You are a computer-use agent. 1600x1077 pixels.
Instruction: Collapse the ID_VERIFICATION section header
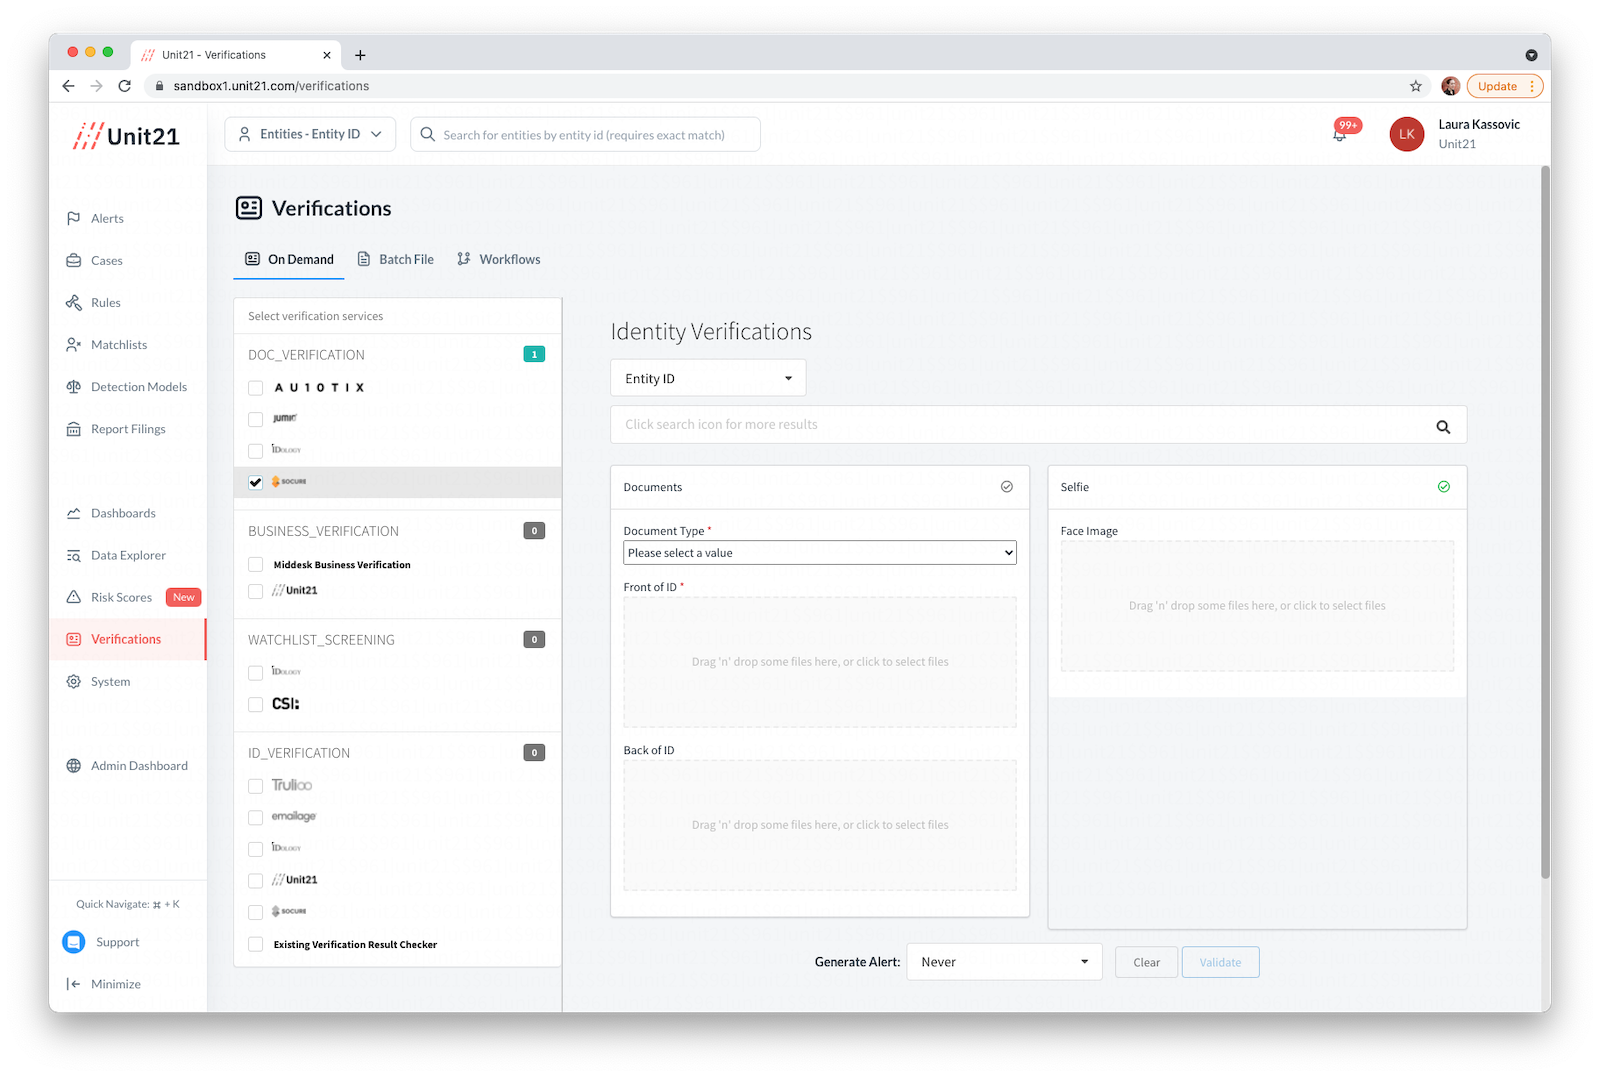397,753
